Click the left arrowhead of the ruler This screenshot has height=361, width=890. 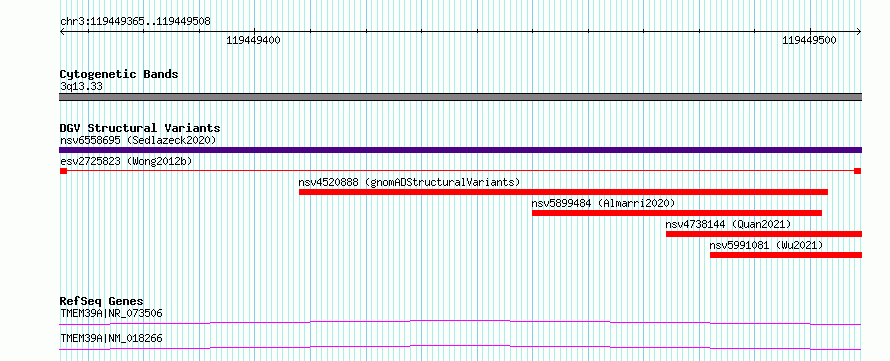(62, 32)
